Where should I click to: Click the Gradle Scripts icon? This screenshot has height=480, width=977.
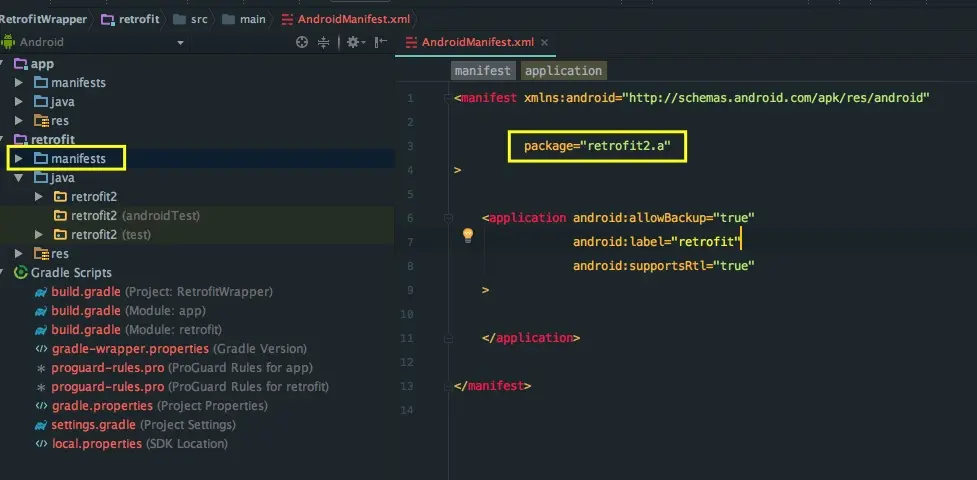tap(21, 272)
